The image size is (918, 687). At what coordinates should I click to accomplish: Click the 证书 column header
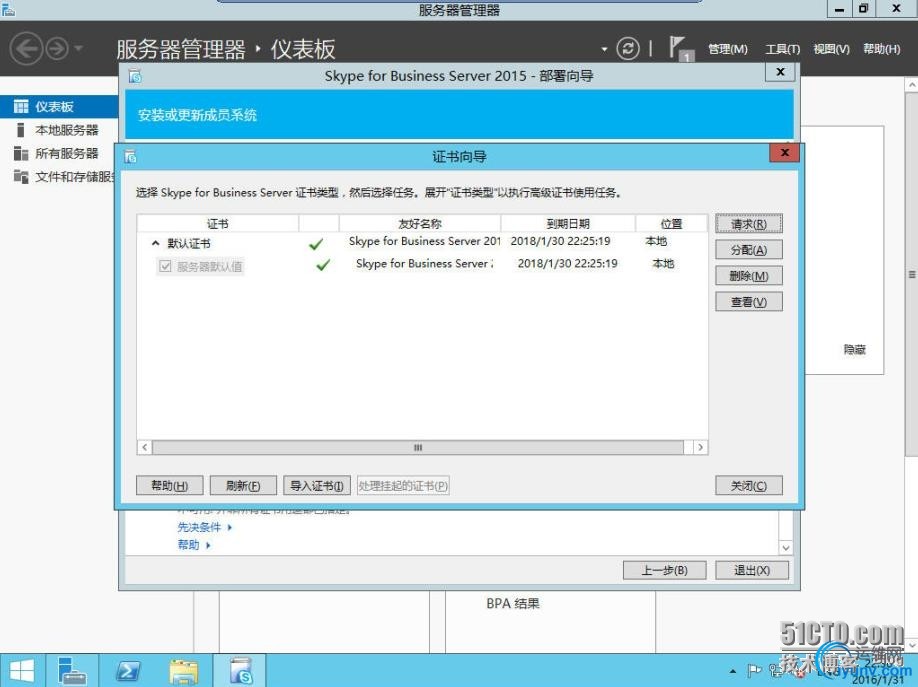point(218,224)
